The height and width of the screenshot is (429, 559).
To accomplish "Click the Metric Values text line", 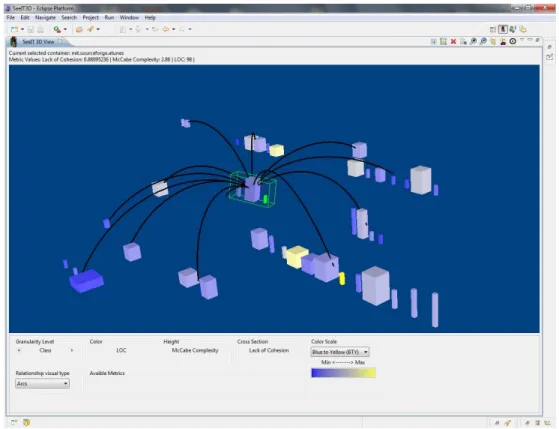I will pyautogui.click(x=102, y=60).
